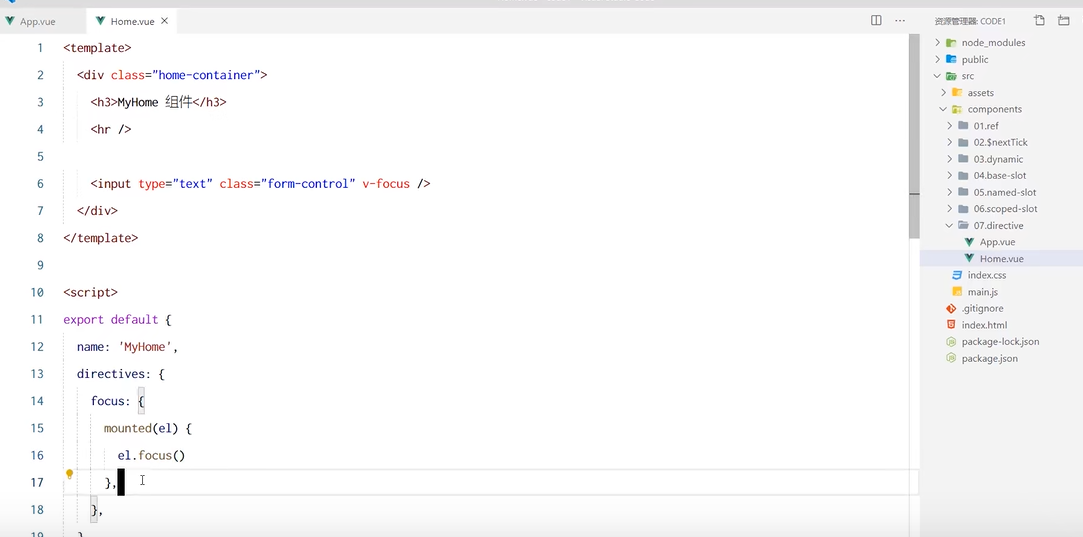Click the JS icon beside main.js

(957, 291)
